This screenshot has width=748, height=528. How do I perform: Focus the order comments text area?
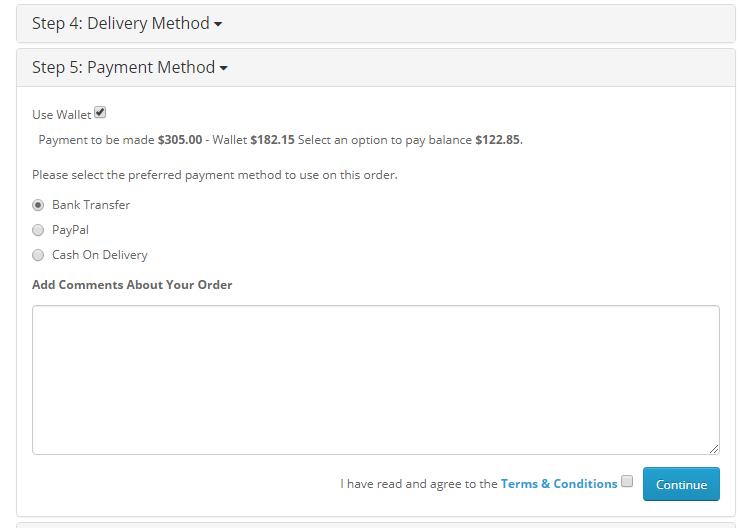[376, 380]
